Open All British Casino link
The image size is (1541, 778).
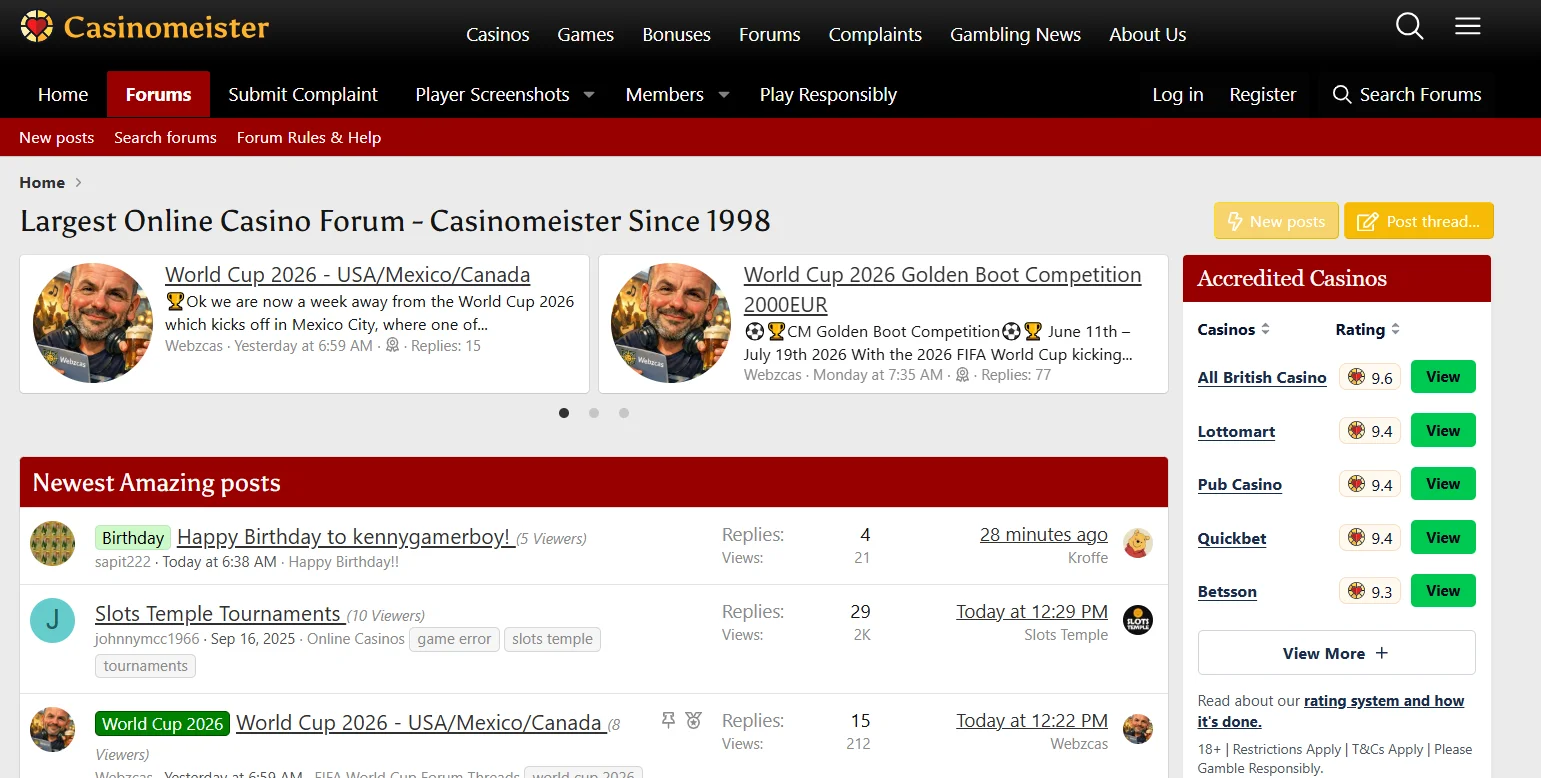point(1262,377)
